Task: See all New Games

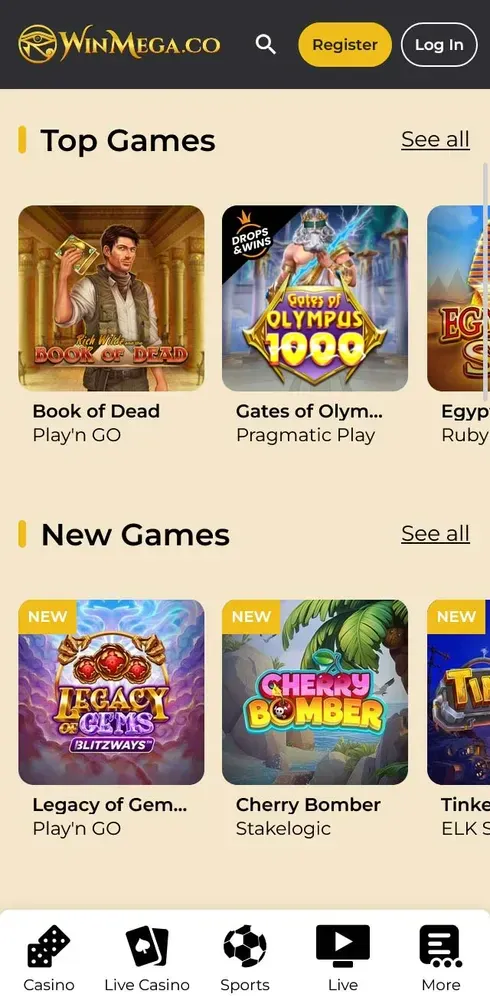Action: coord(435,534)
